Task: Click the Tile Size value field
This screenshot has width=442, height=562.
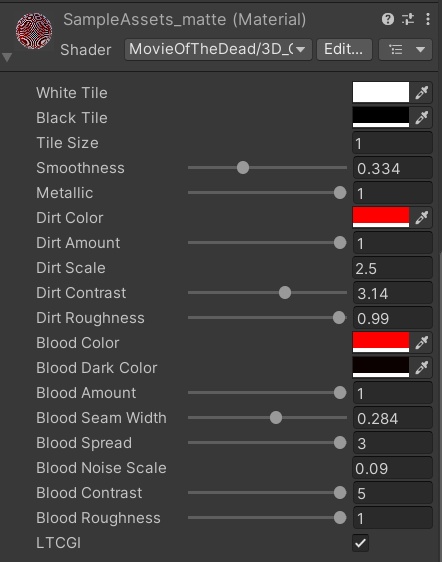Action: click(393, 143)
